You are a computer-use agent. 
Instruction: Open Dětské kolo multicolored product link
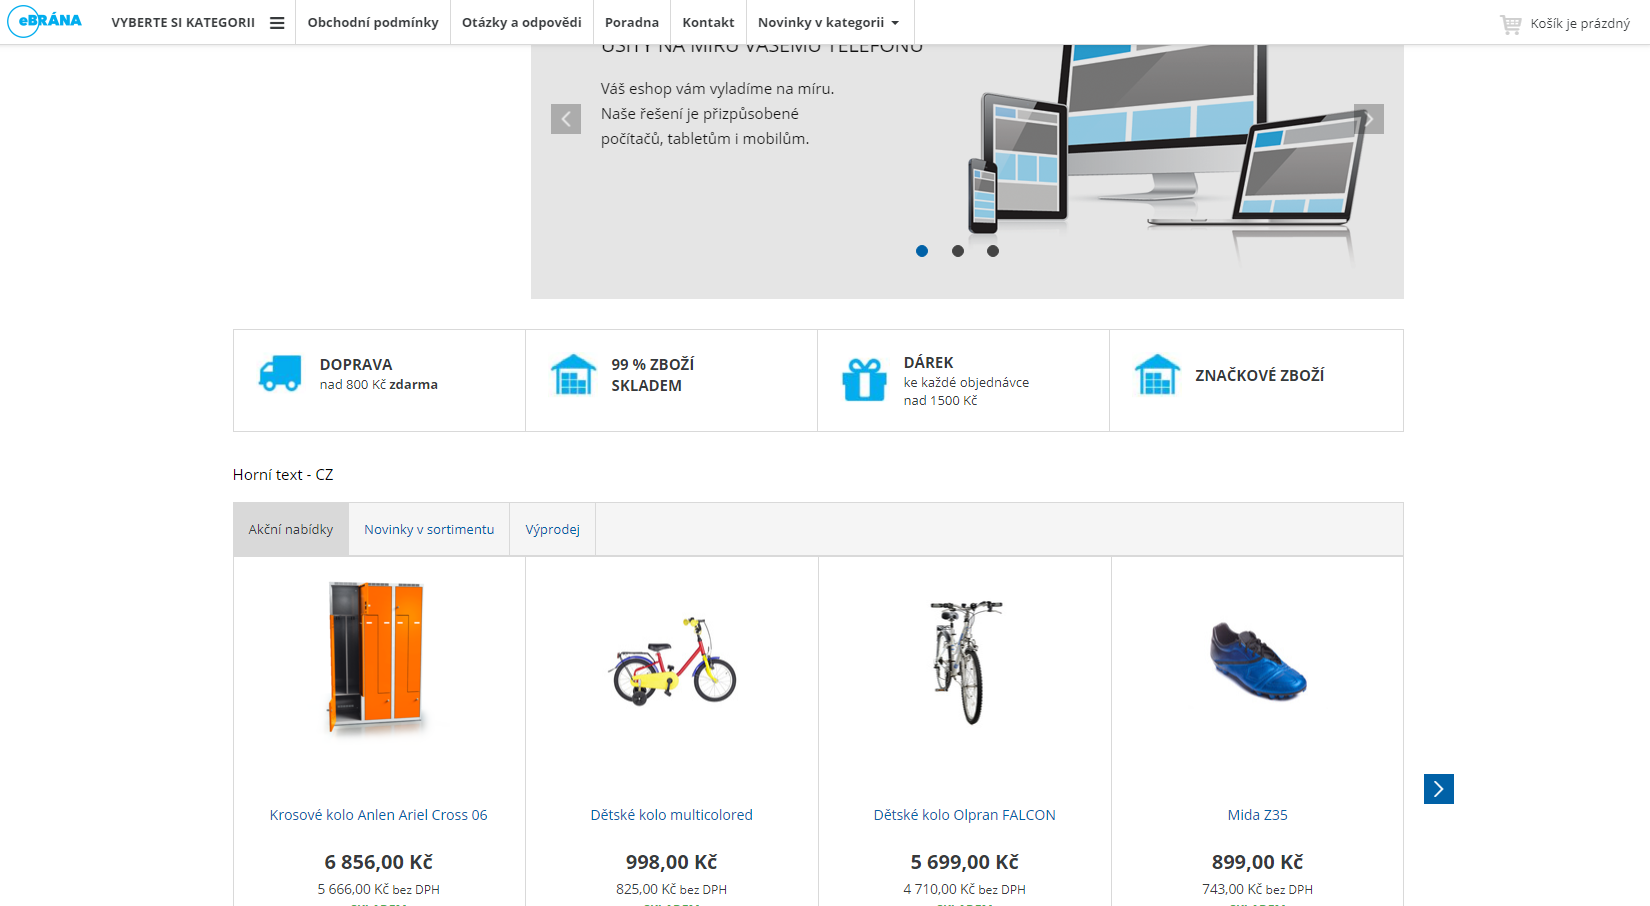click(672, 815)
